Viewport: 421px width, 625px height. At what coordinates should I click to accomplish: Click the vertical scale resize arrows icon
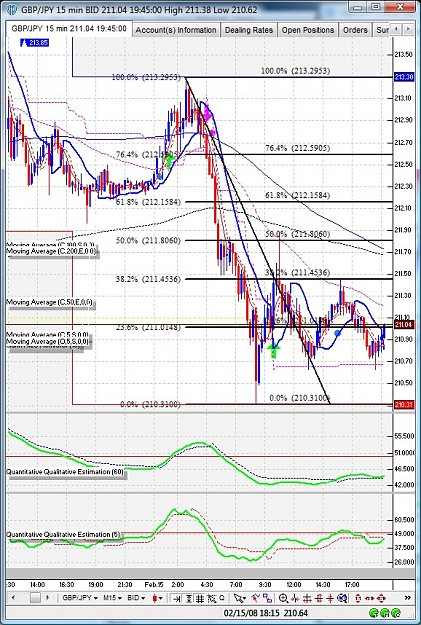[358, 598]
